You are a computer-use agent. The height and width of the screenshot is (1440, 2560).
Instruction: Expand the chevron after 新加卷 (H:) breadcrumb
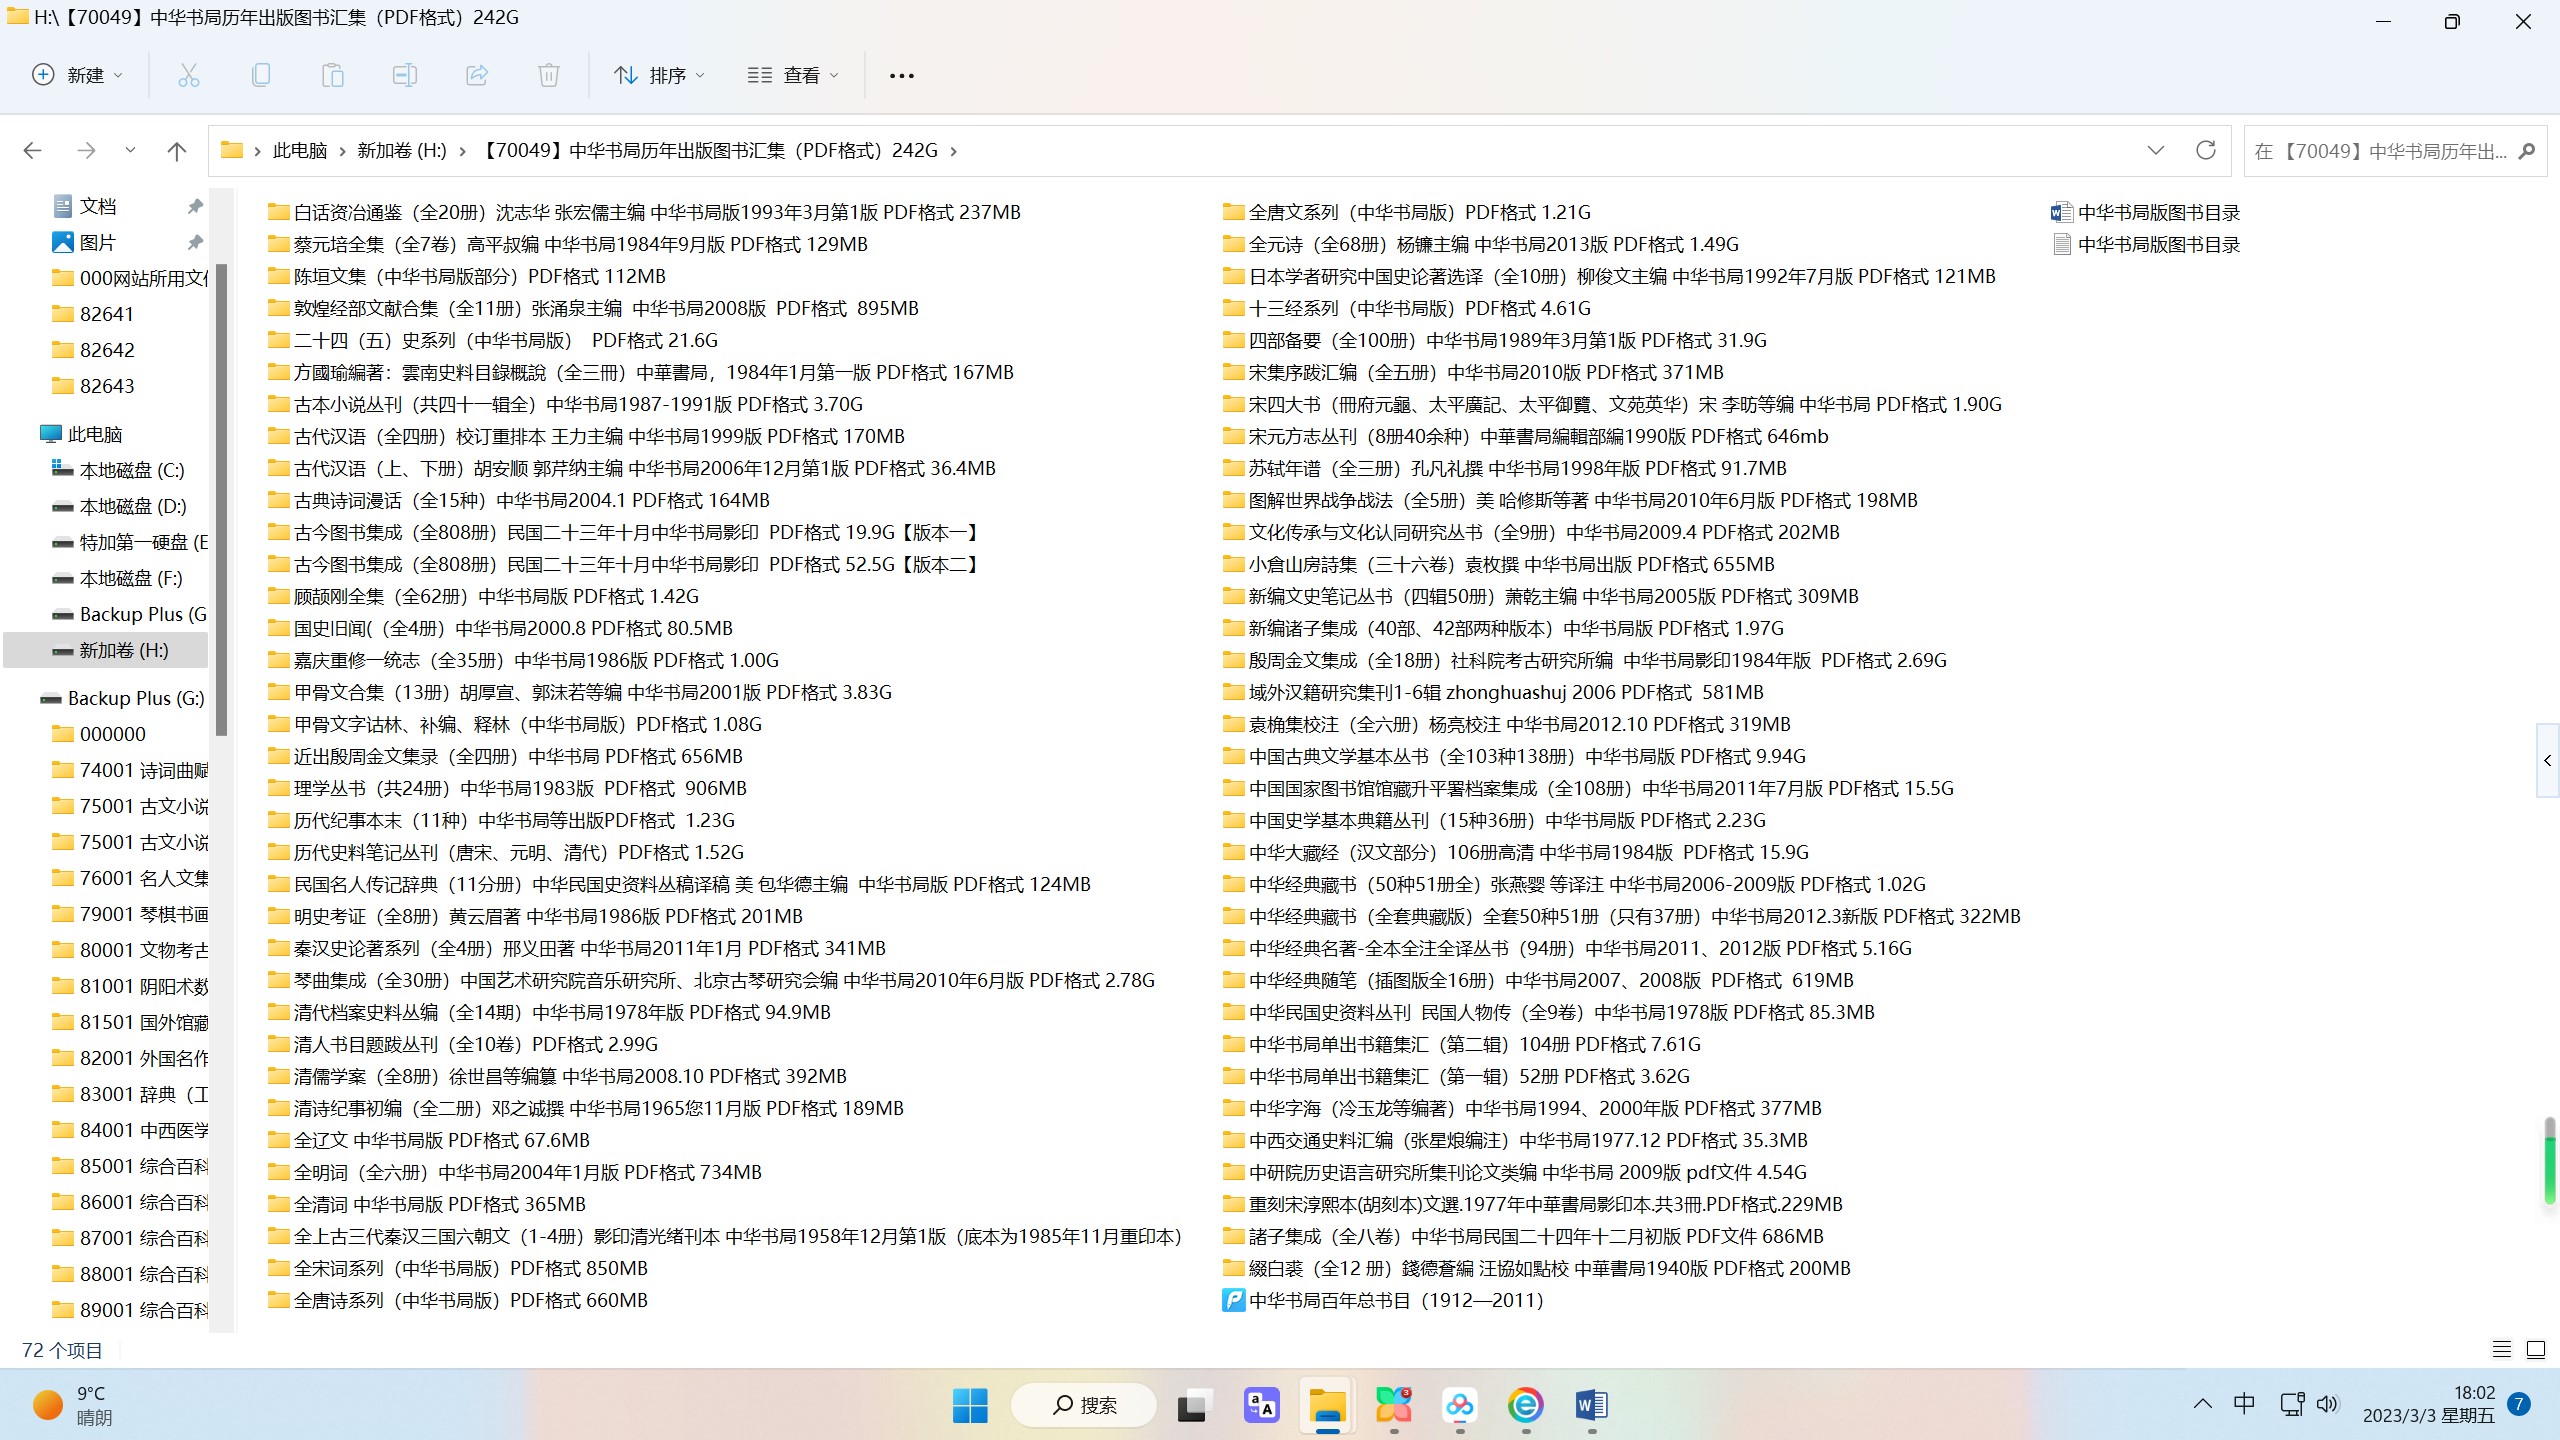462,151
